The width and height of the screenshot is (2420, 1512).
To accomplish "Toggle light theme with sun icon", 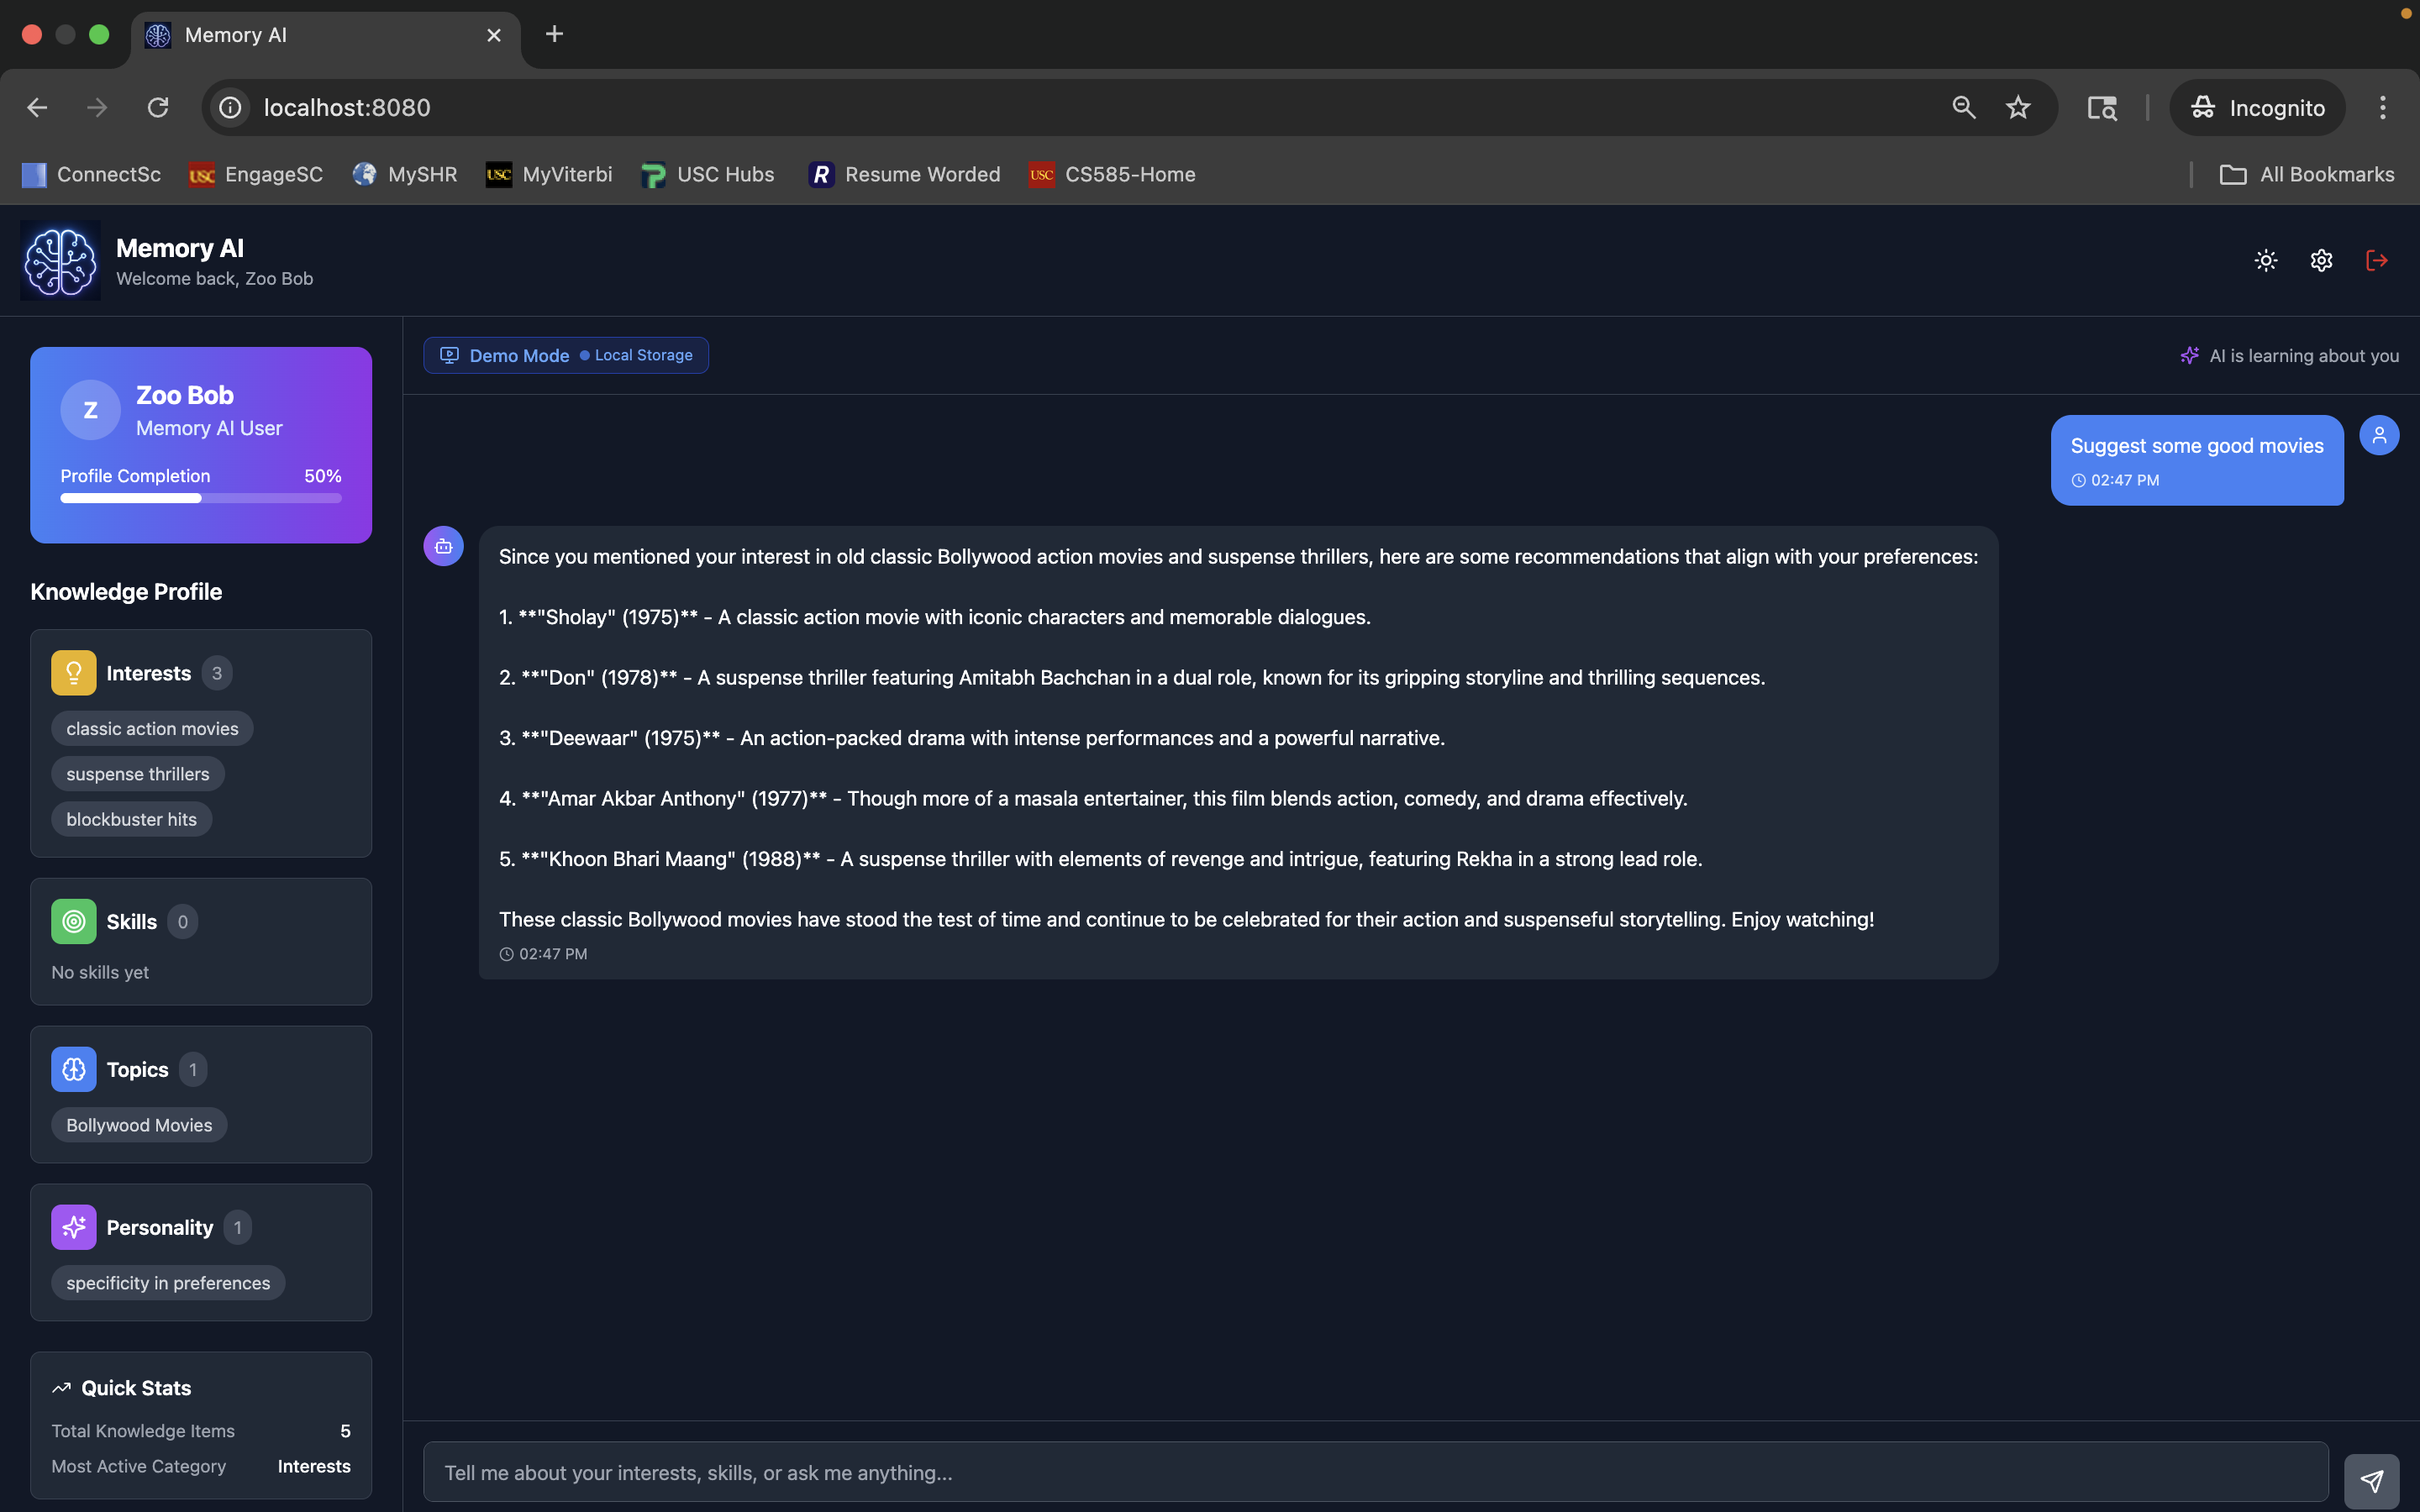I will tap(2266, 261).
